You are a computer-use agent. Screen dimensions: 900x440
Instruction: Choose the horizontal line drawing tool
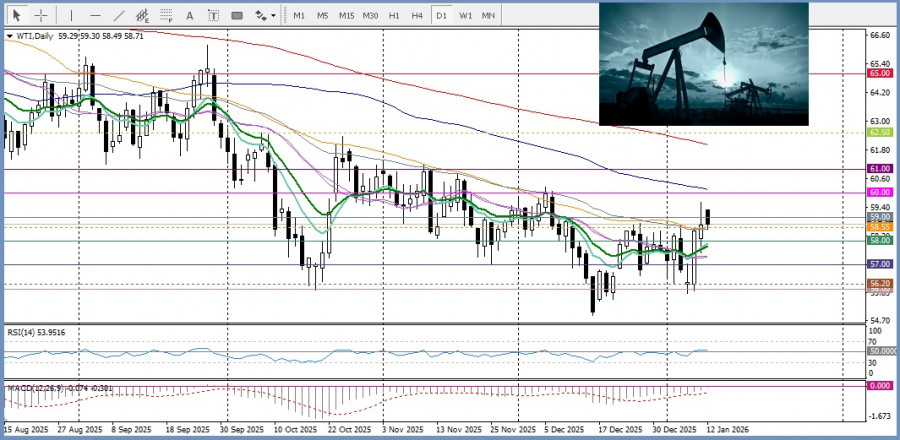point(95,15)
